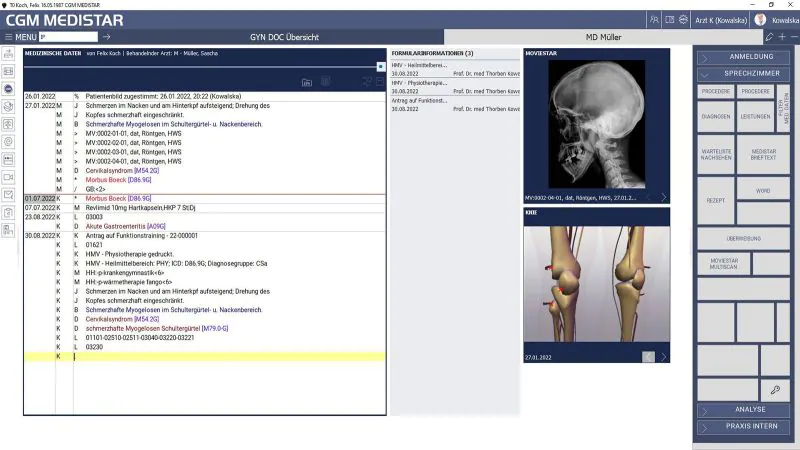Open the skull X-ray thumbnail in Moviestar
800x450 pixels.
point(596,124)
